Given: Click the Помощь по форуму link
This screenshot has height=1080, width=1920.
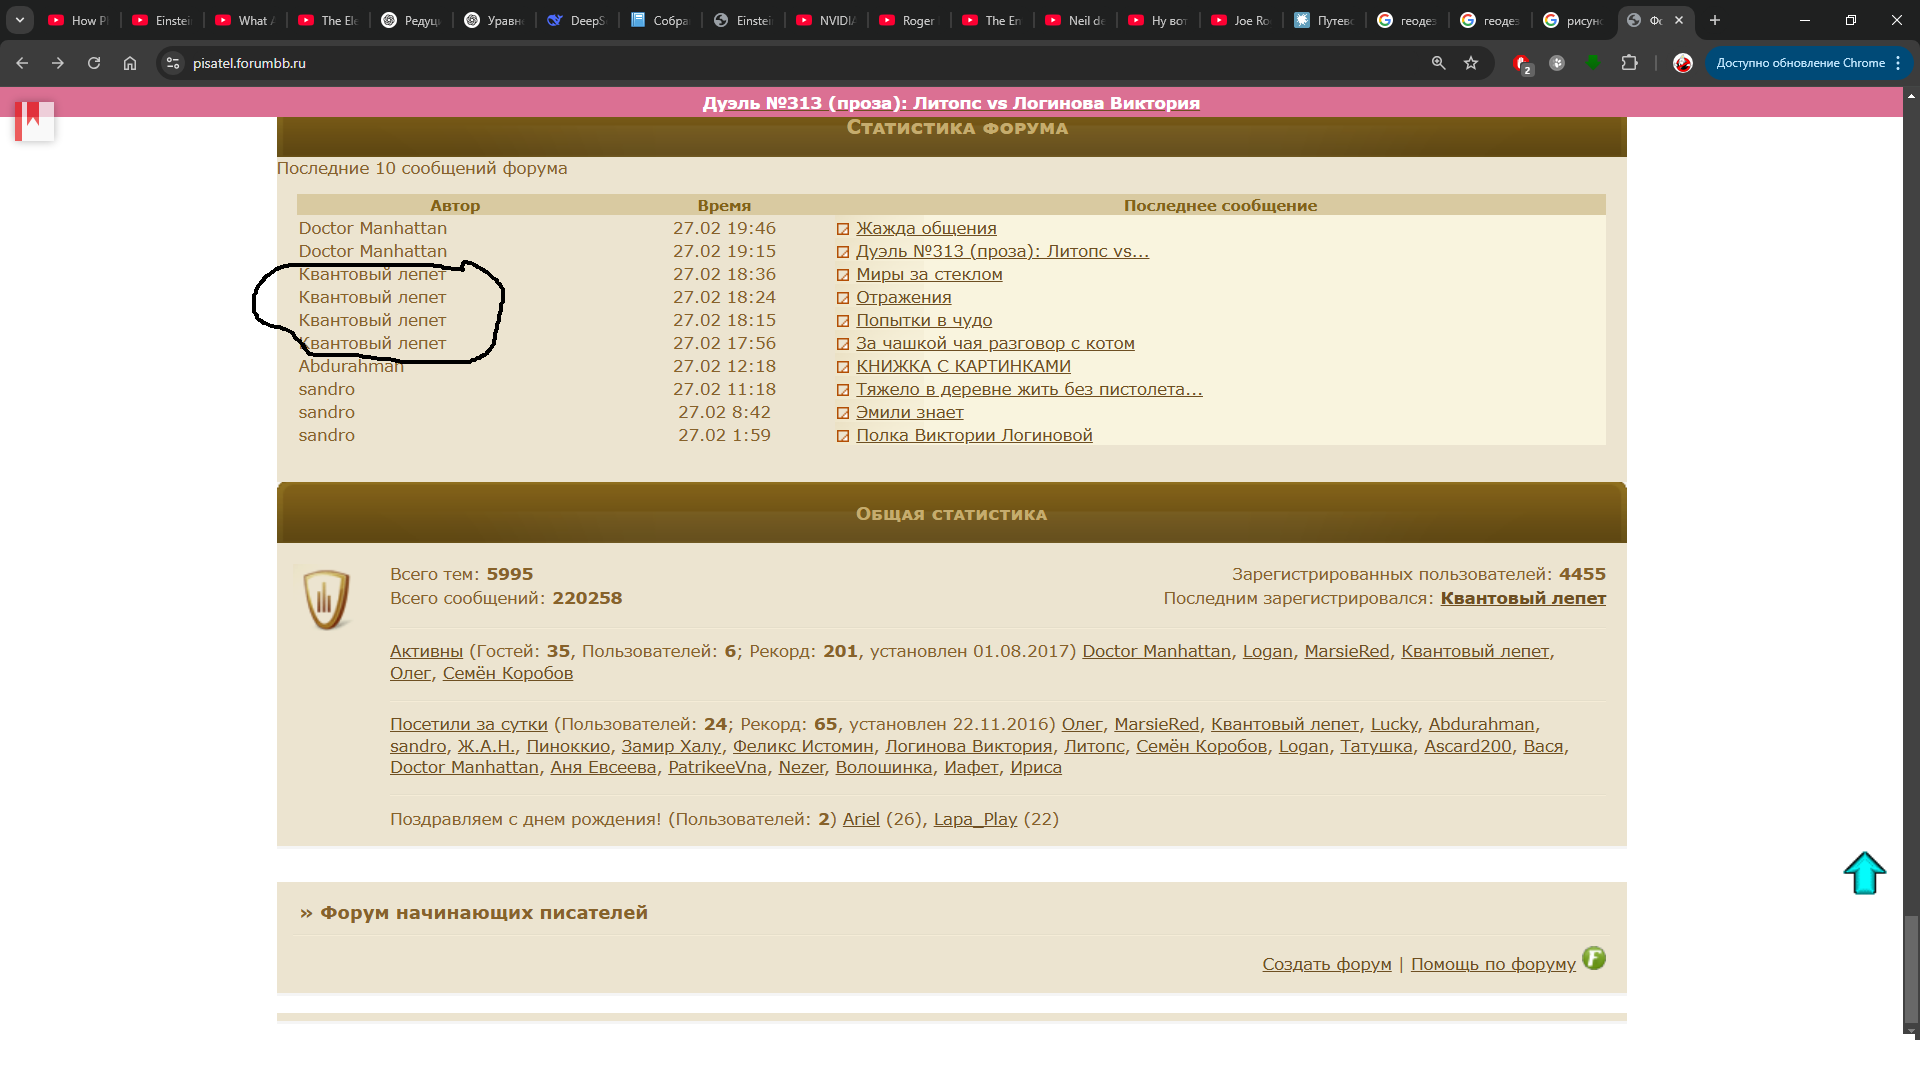Looking at the screenshot, I should pos(1493,965).
